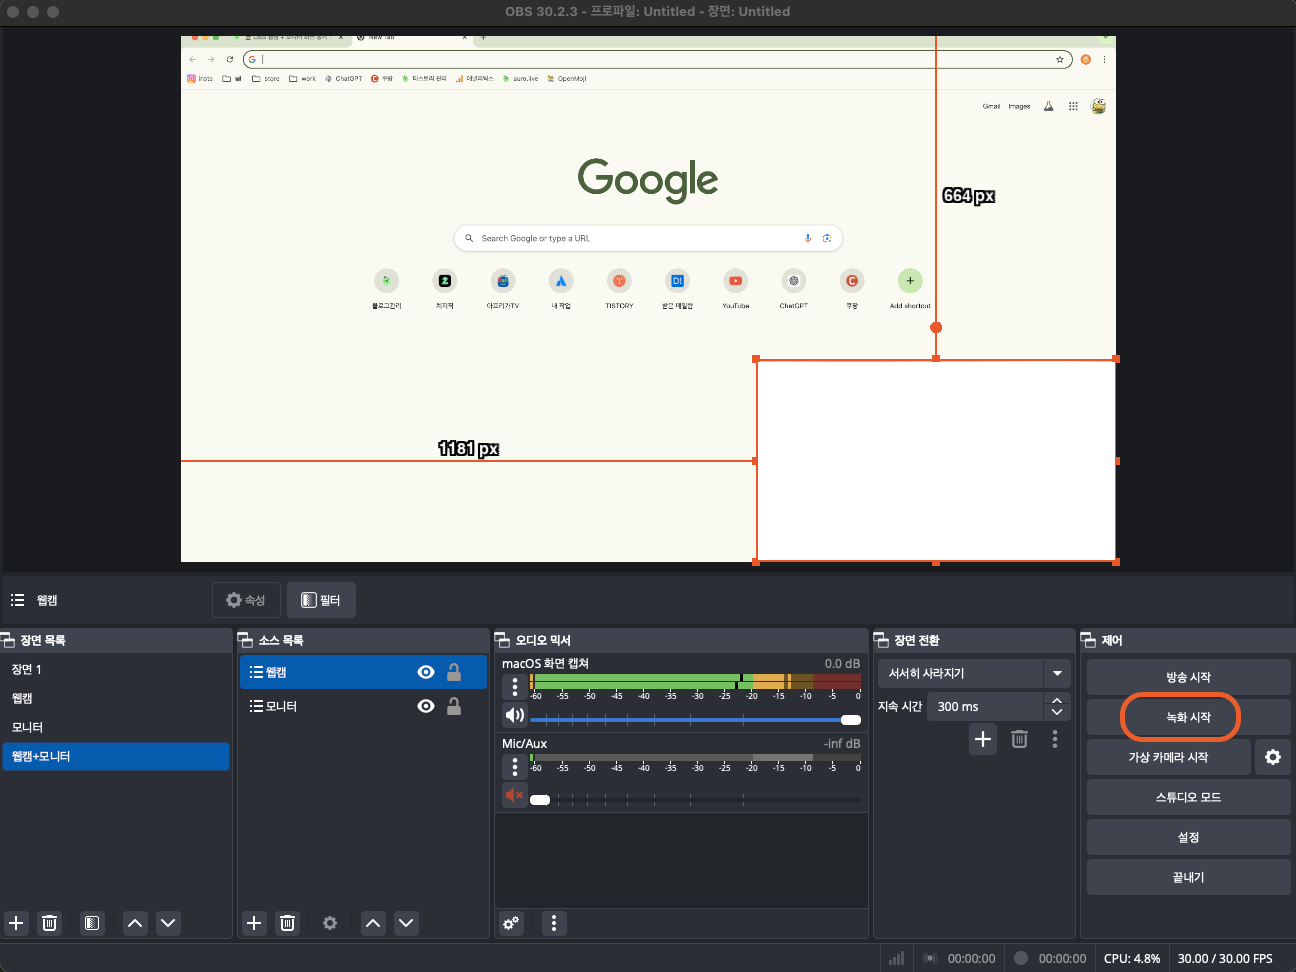Image resolution: width=1296 pixels, height=972 pixels.
Task: Select the 웹캠 source in source list
Action: point(363,672)
